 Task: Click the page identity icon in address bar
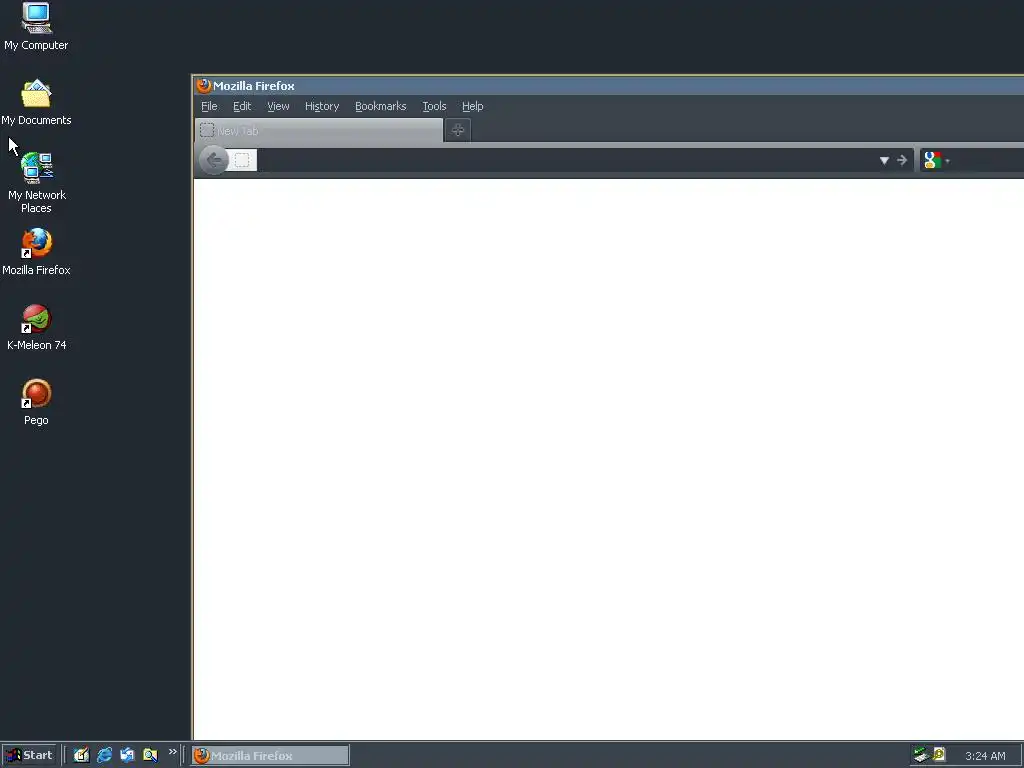click(242, 160)
